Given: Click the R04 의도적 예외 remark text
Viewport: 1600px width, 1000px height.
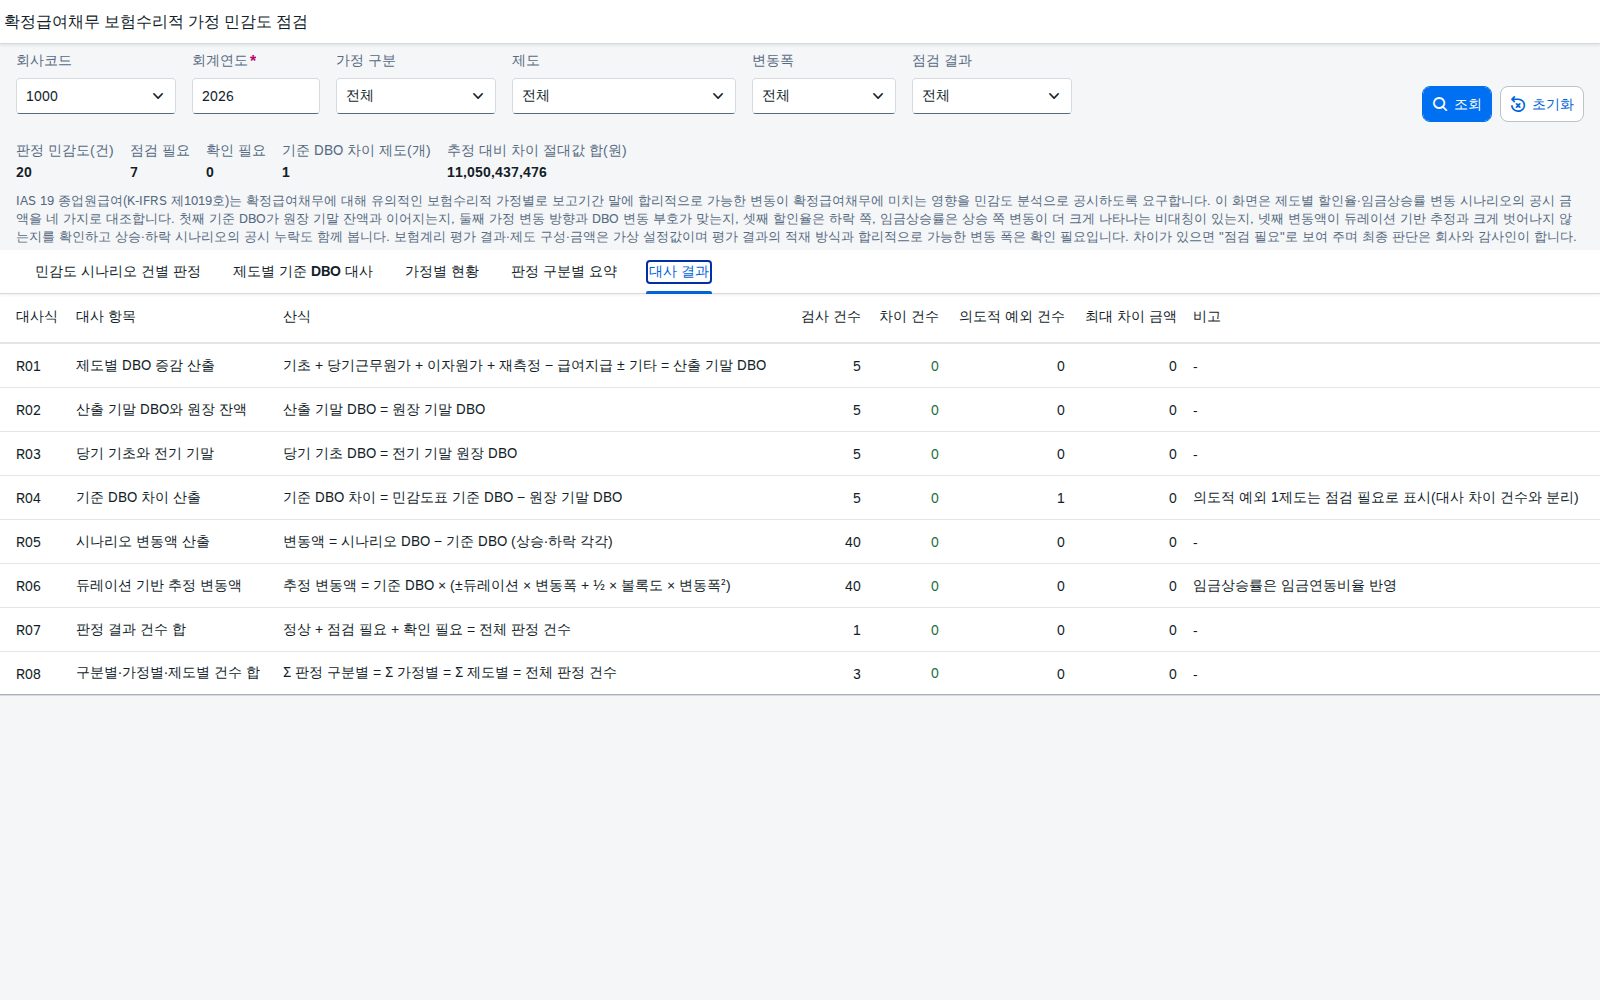Looking at the screenshot, I should point(1386,498).
